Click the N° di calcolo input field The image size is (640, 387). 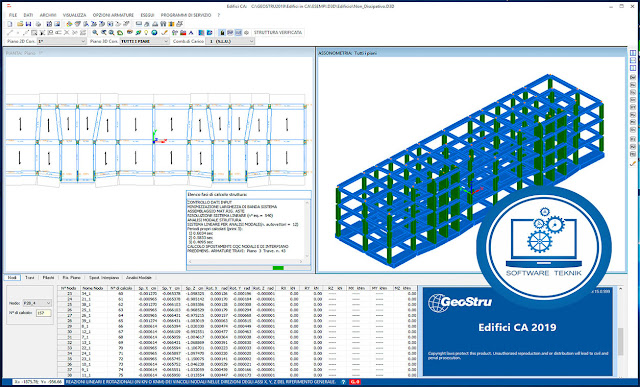tap(44, 313)
